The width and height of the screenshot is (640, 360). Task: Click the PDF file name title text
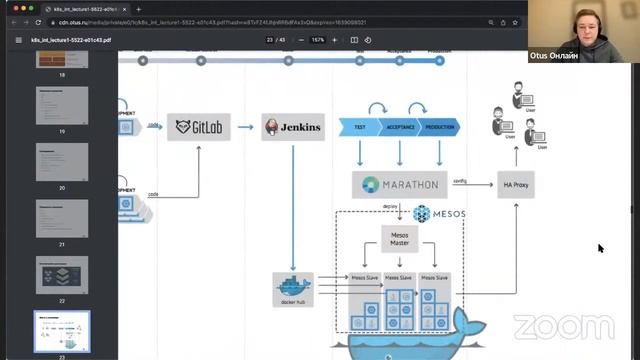(x=71, y=40)
